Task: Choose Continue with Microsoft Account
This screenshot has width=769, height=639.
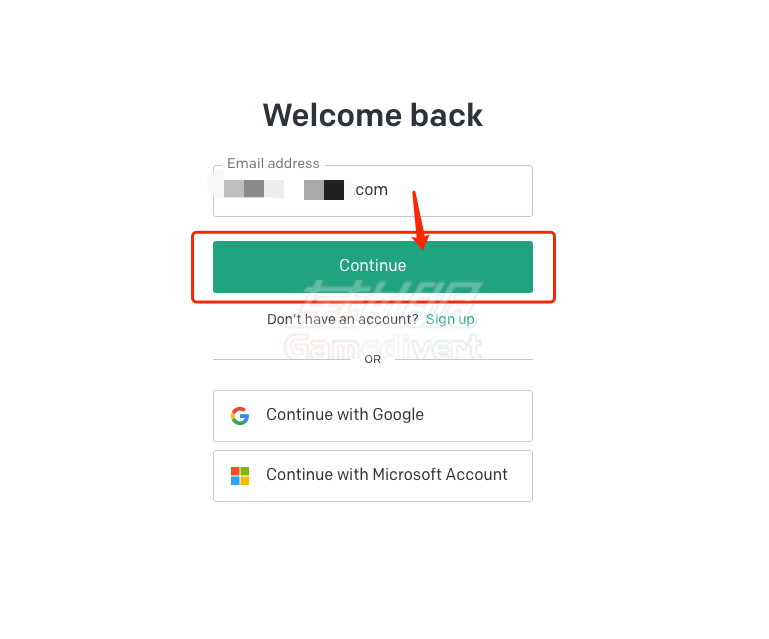Action: tap(373, 476)
